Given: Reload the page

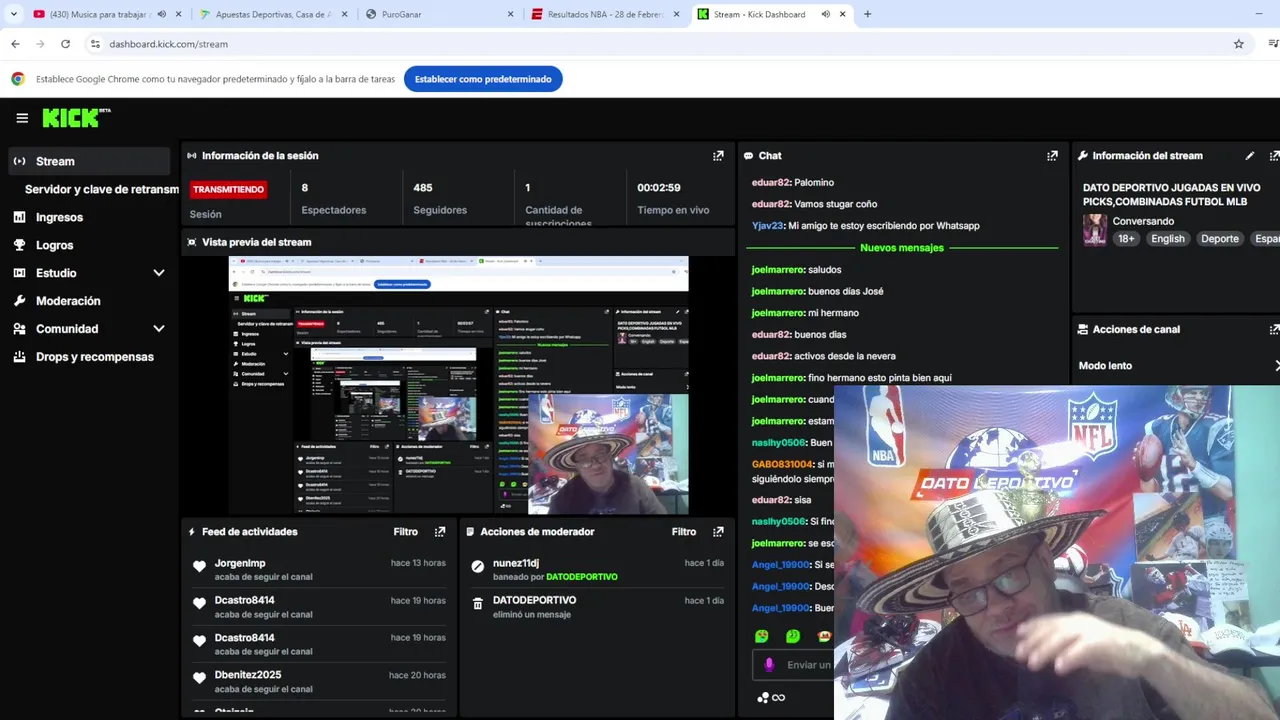Looking at the screenshot, I should click(x=65, y=44).
